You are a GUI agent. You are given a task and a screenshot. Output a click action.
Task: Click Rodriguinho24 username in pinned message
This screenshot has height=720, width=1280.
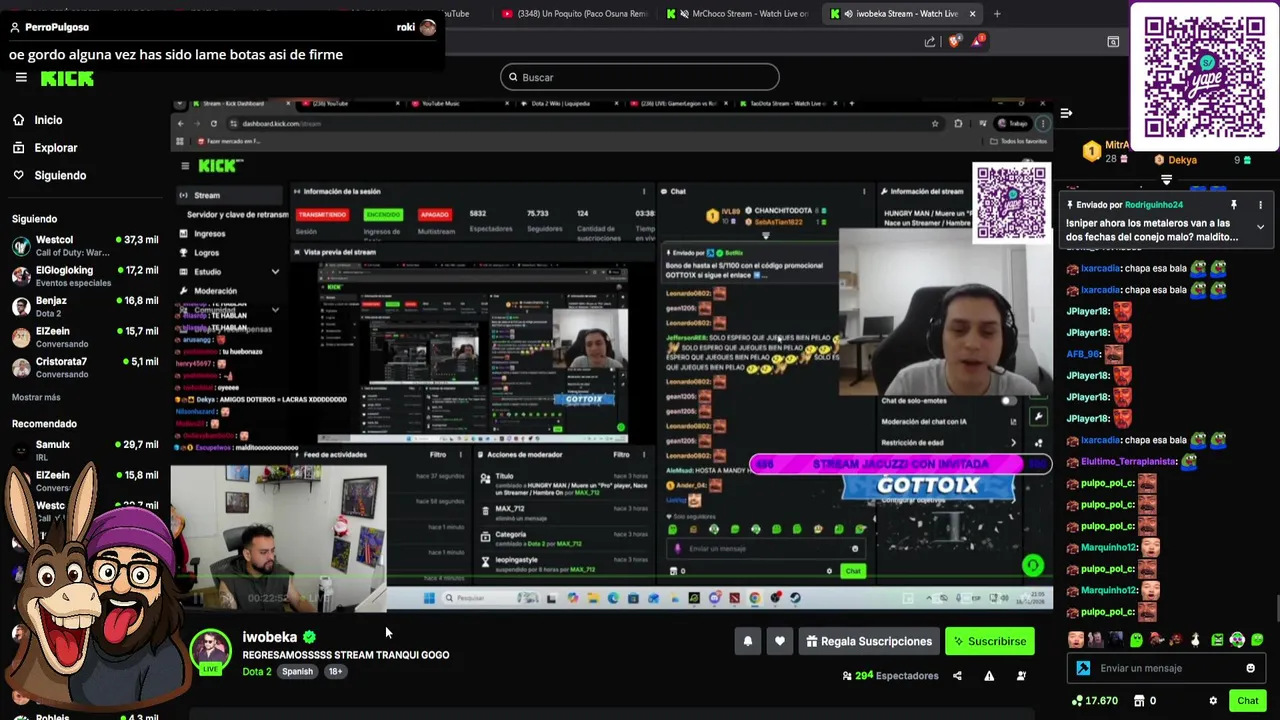[x=1153, y=205]
